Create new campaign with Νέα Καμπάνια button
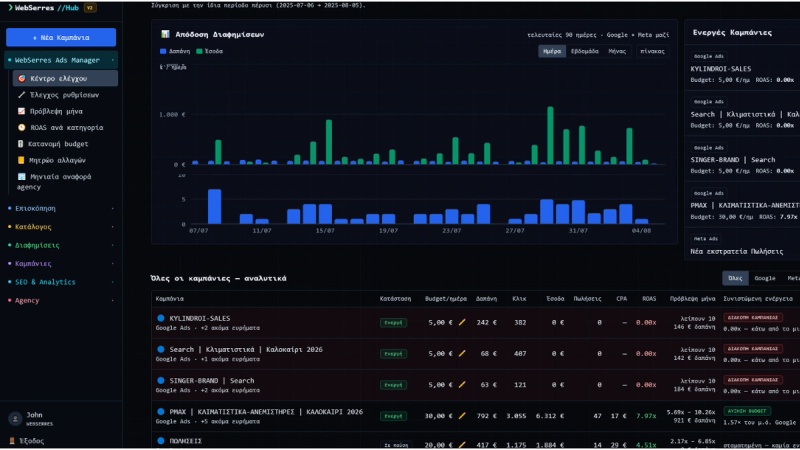This screenshot has height=450, width=800. [61, 37]
